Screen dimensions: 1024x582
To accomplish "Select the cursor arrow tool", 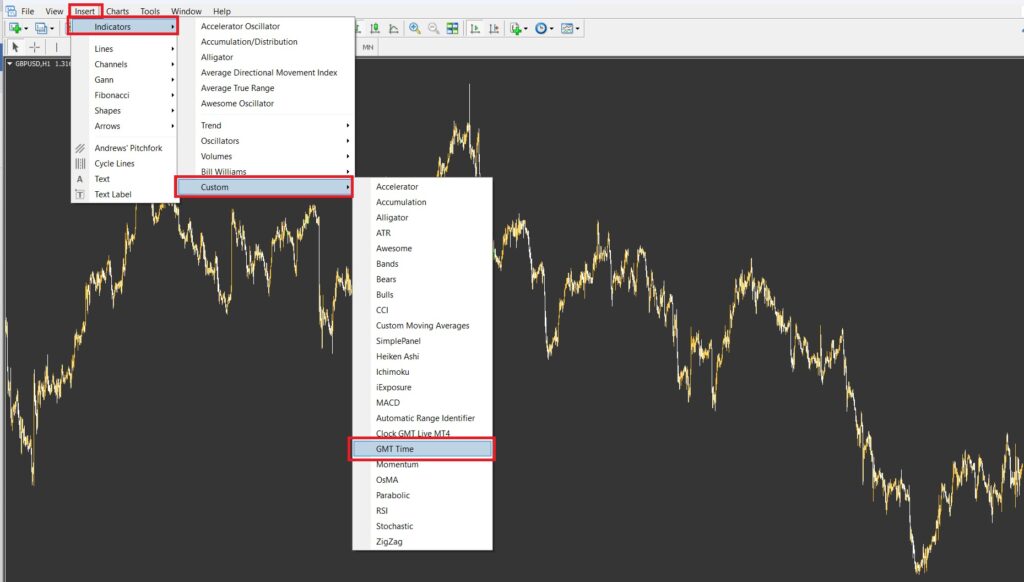I will point(15,47).
